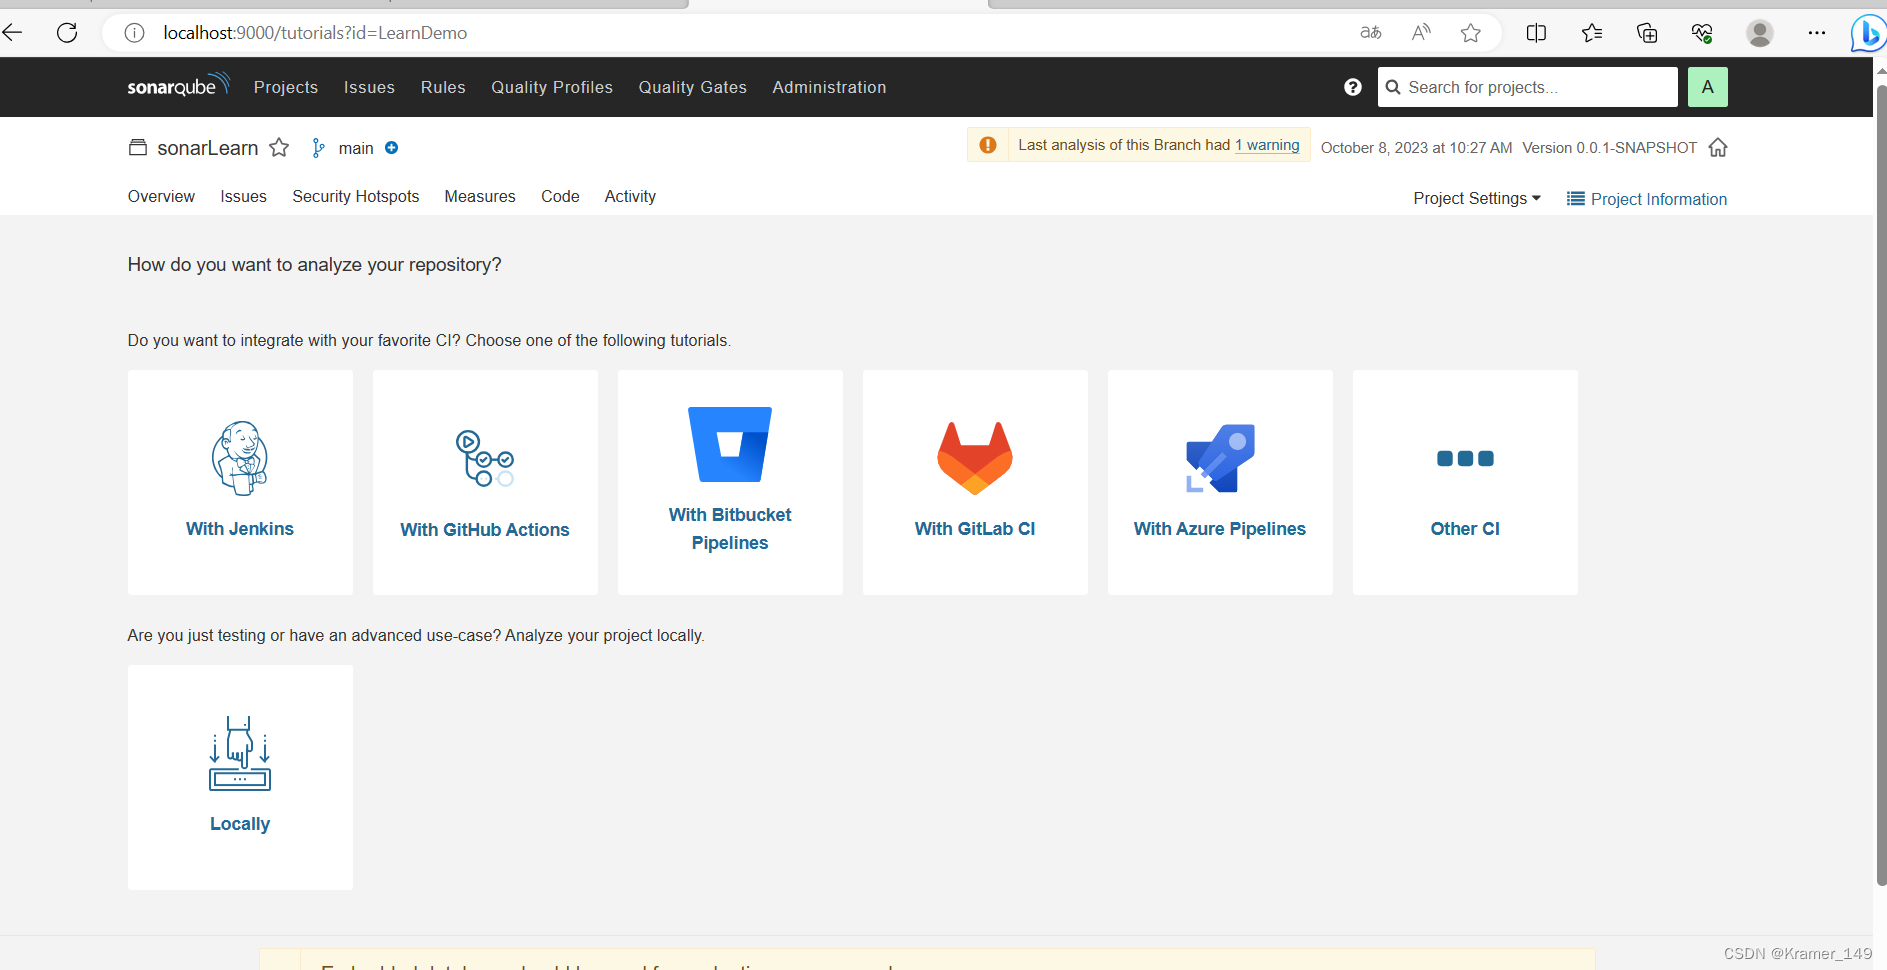
Task: Open the Administration menu
Action: 829,87
